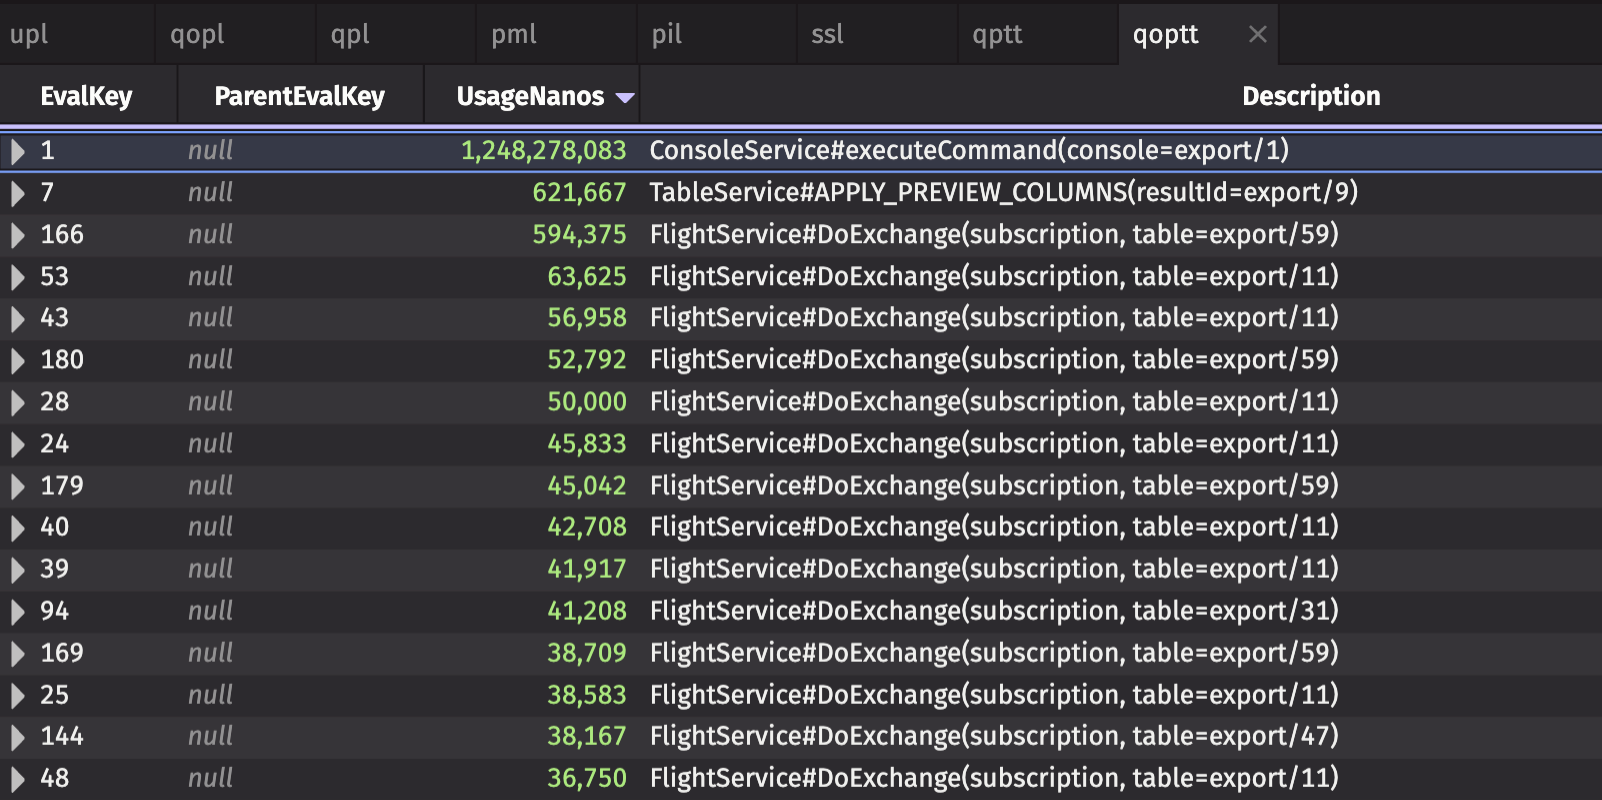Select the pml tab
The height and width of the screenshot is (800, 1602).
[514, 35]
